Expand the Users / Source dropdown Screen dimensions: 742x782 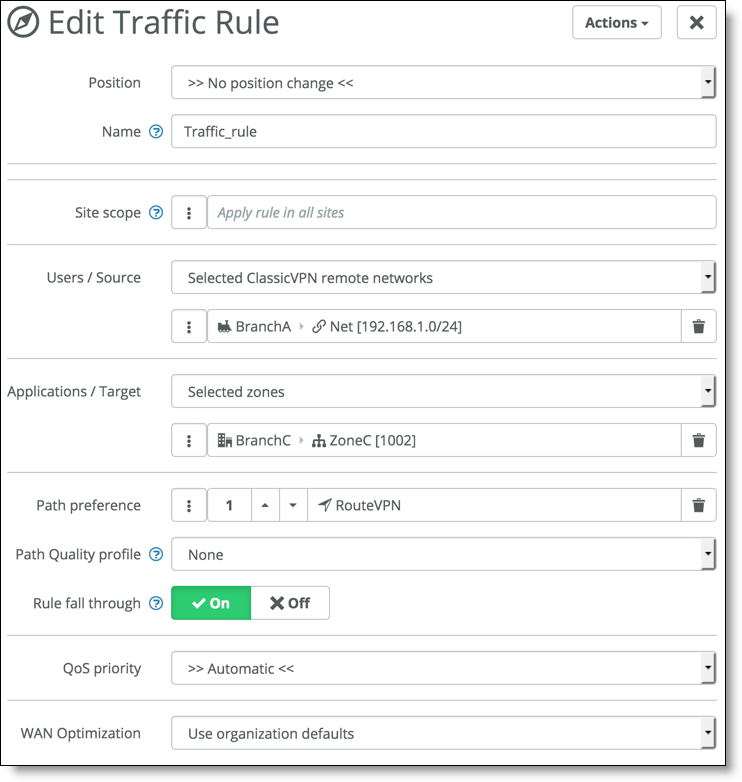coord(444,278)
